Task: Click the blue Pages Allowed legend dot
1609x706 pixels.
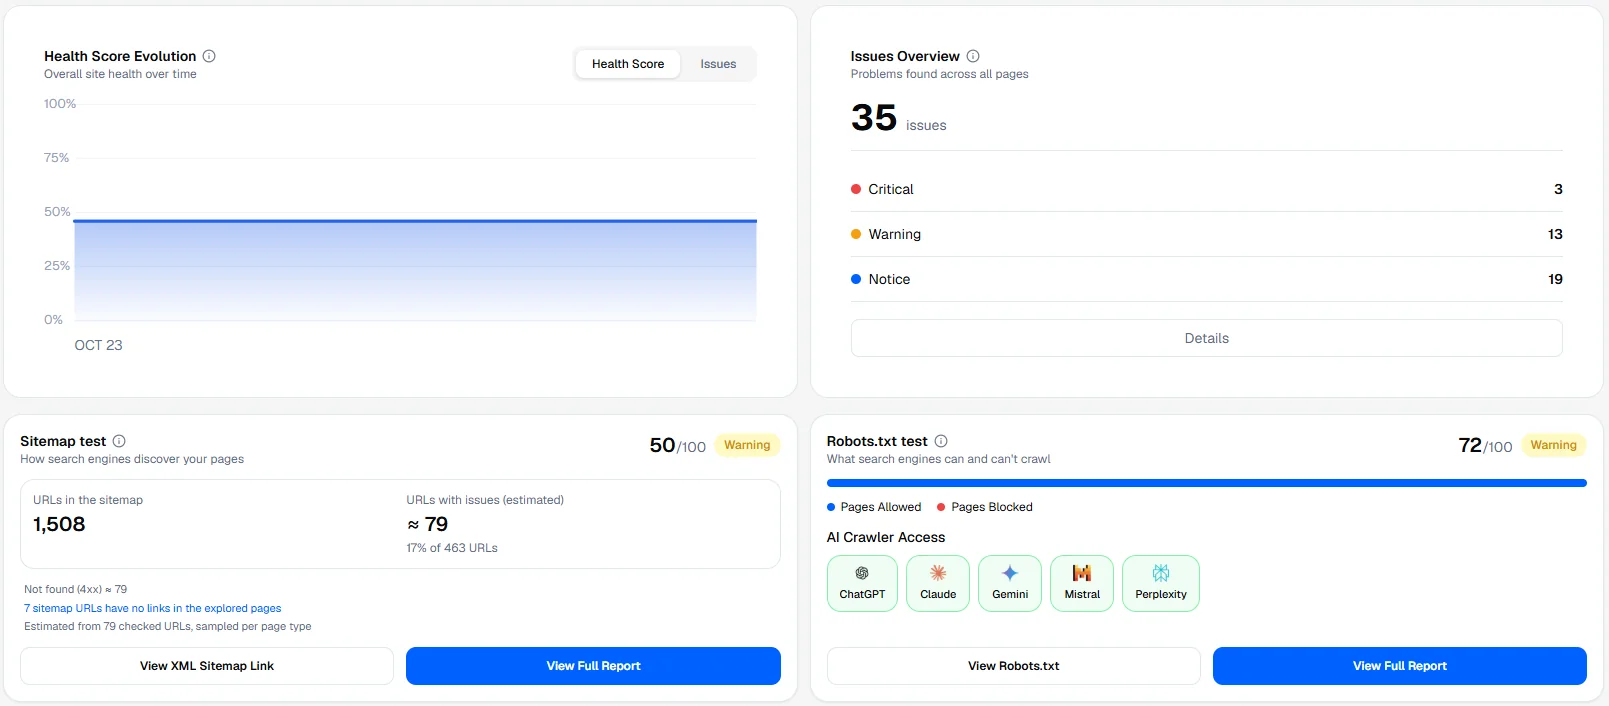Action: pyautogui.click(x=831, y=507)
